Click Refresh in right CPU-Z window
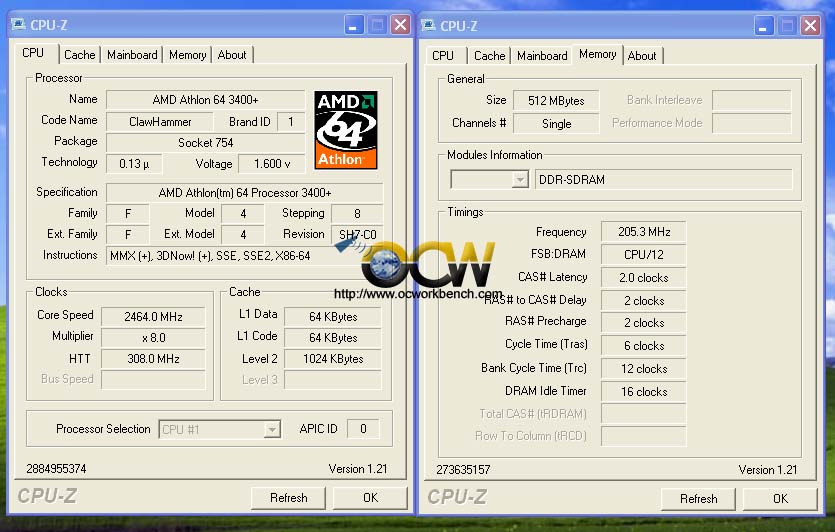Screen dimensions: 835x532 click(x=698, y=499)
